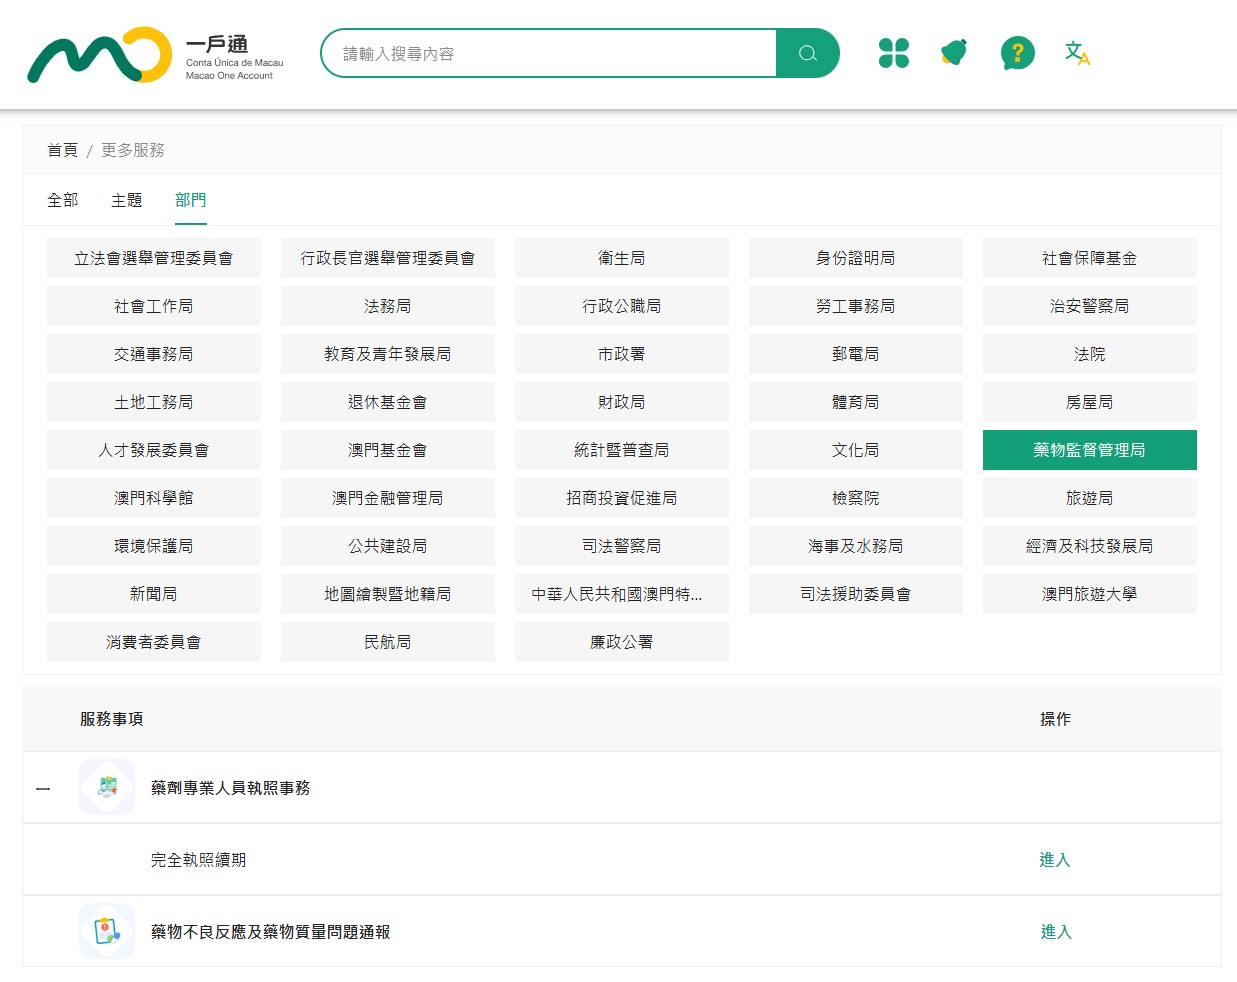Click 首頁 in the breadcrumb
Viewport: 1237px width, 982px height.
pos(62,150)
